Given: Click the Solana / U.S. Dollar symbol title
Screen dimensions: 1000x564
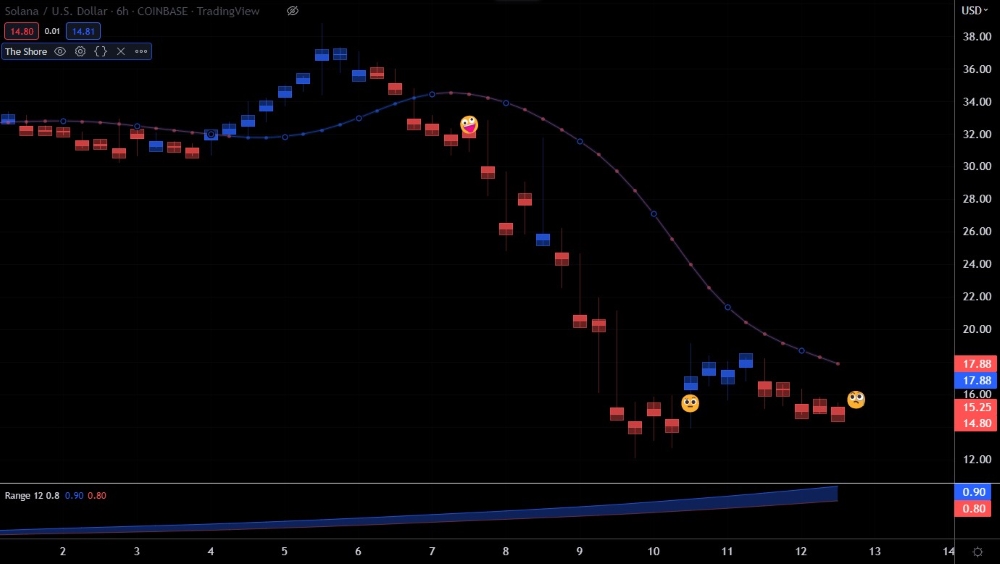Looking at the screenshot, I should 57,11.
